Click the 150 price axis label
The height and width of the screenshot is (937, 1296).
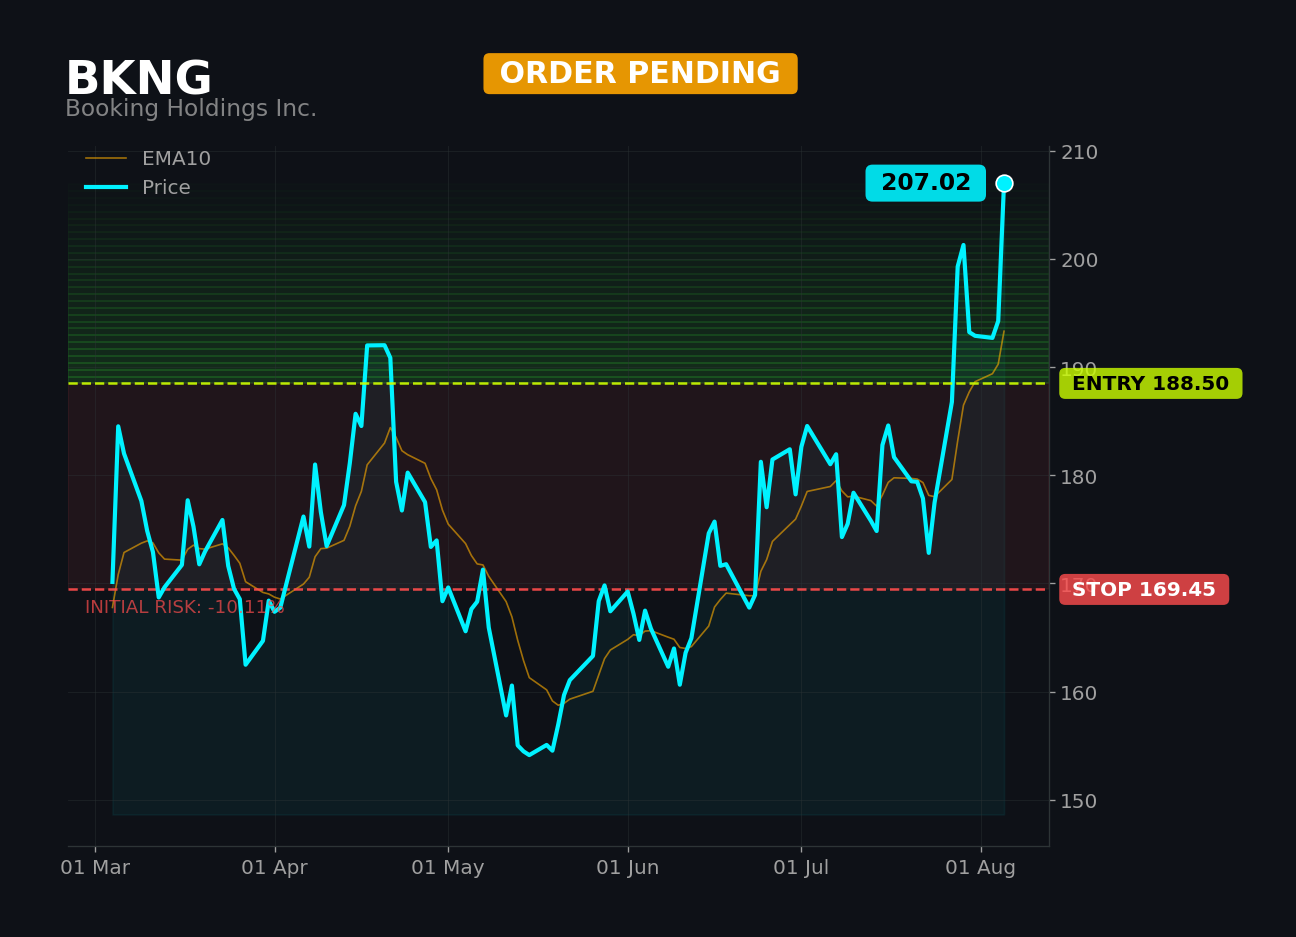1079,800
